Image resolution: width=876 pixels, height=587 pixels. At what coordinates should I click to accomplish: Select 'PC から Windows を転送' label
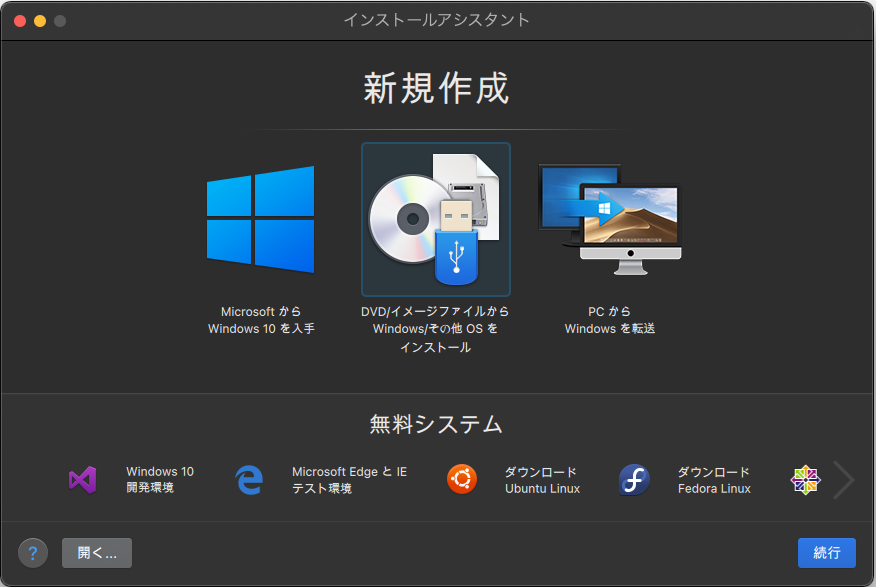click(610, 320)
